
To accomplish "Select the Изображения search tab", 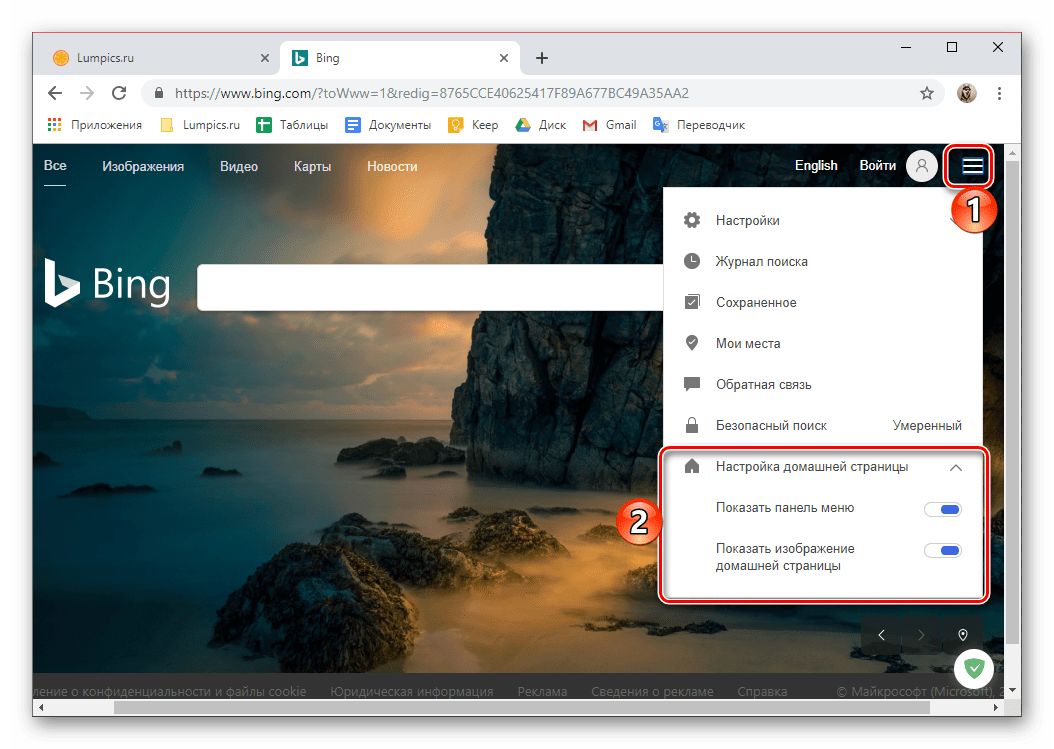I will [x=143, y=166].
